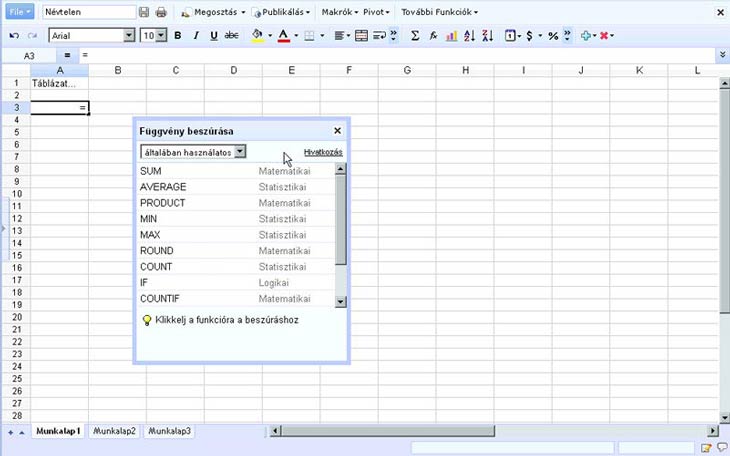Click the undo arrow icon
Viewport: 730px width, 456px height.
point(14,36)
